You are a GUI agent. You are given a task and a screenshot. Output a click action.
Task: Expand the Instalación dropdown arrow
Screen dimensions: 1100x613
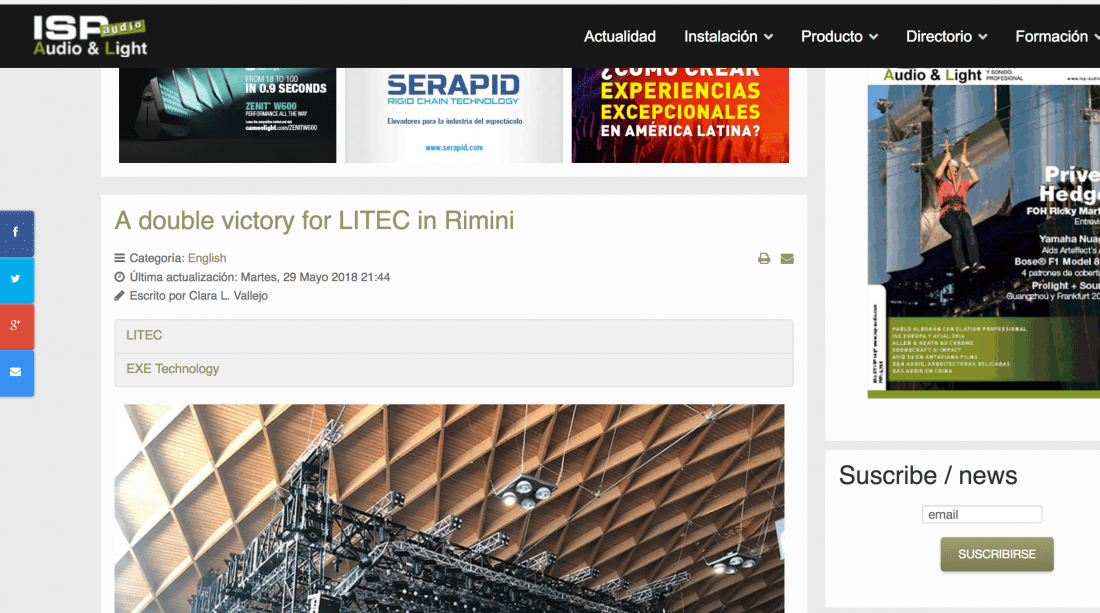click(768, 37)
